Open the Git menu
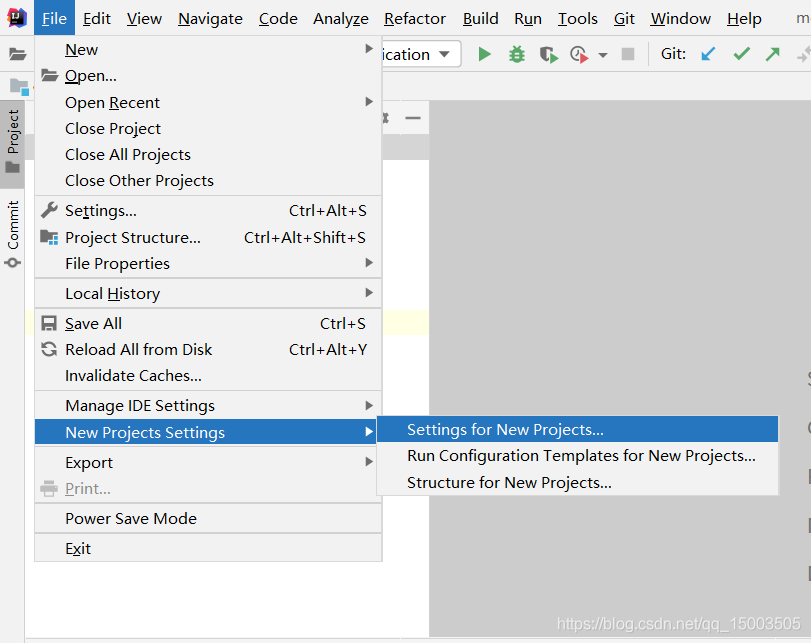 pos(624,19)
